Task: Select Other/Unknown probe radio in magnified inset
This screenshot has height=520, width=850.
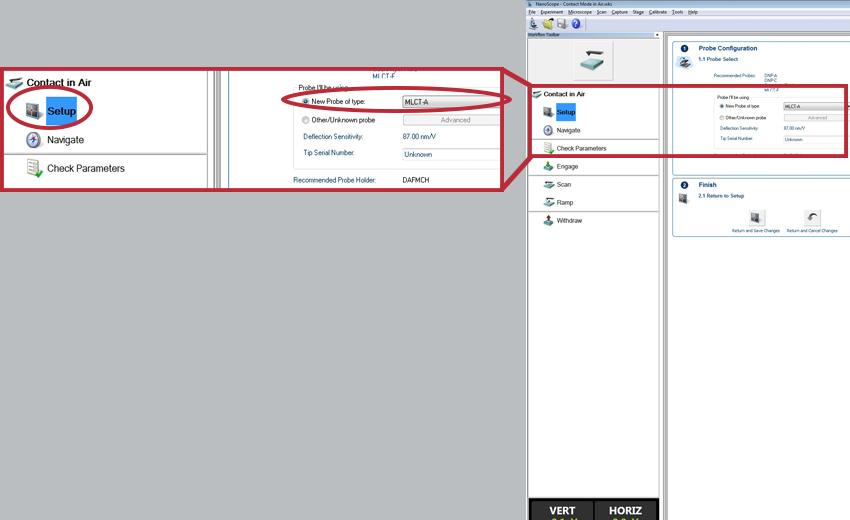Action: click(305, 120)
